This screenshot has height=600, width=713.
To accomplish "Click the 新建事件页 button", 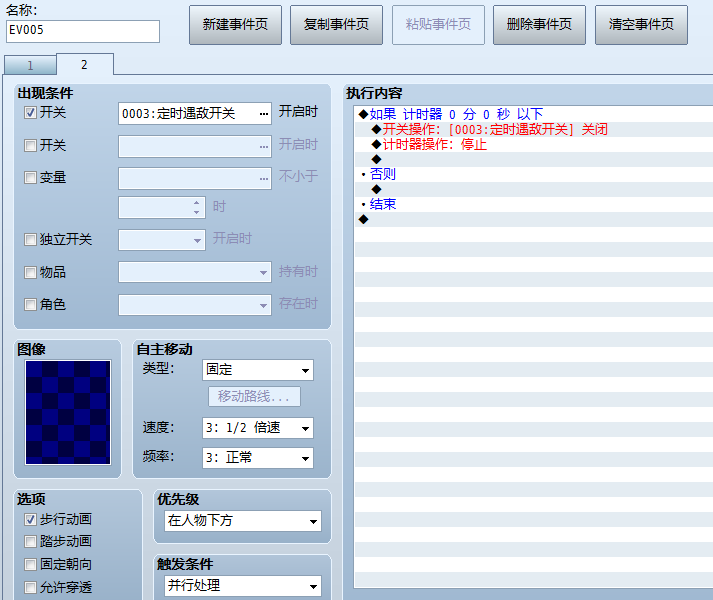I will (235, 25).
